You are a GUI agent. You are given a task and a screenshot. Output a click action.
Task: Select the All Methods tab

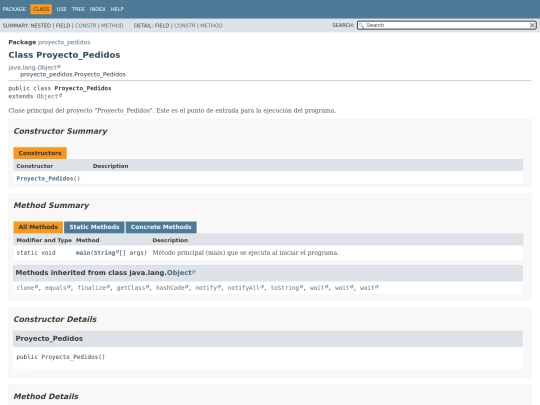pyautogui.click(x=38, y=227)
